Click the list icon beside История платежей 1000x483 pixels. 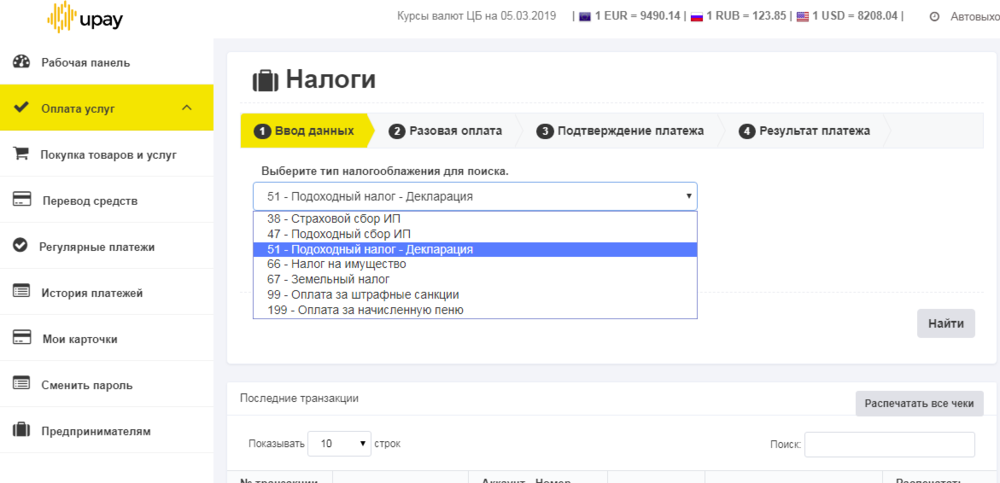(x=20, y=292)
